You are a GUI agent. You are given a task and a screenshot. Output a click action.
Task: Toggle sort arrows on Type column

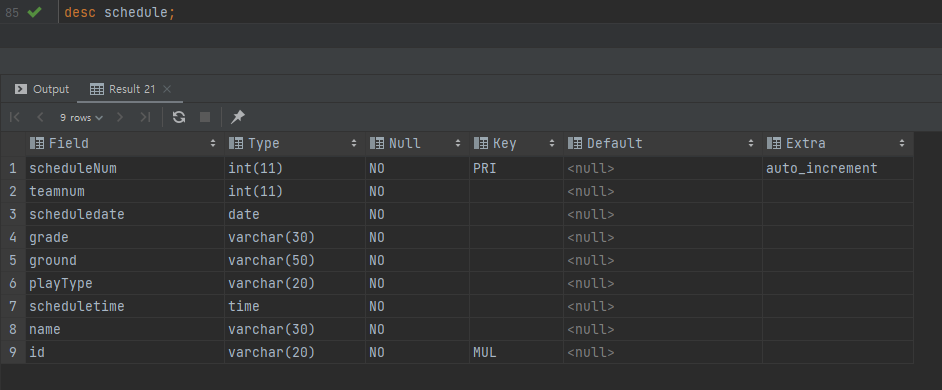354,144
